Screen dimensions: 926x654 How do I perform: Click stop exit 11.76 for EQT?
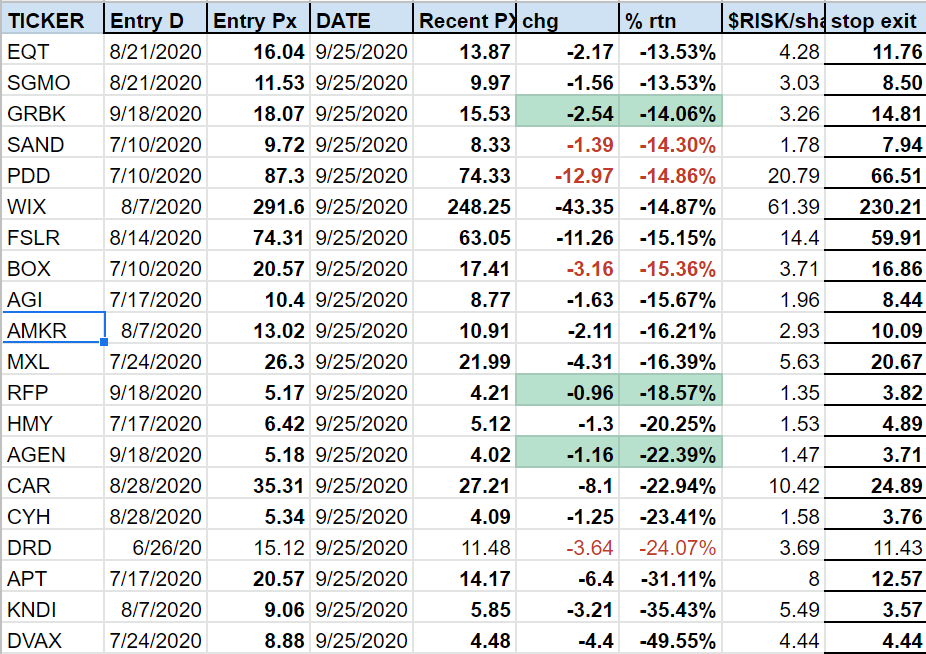[875, 51]
